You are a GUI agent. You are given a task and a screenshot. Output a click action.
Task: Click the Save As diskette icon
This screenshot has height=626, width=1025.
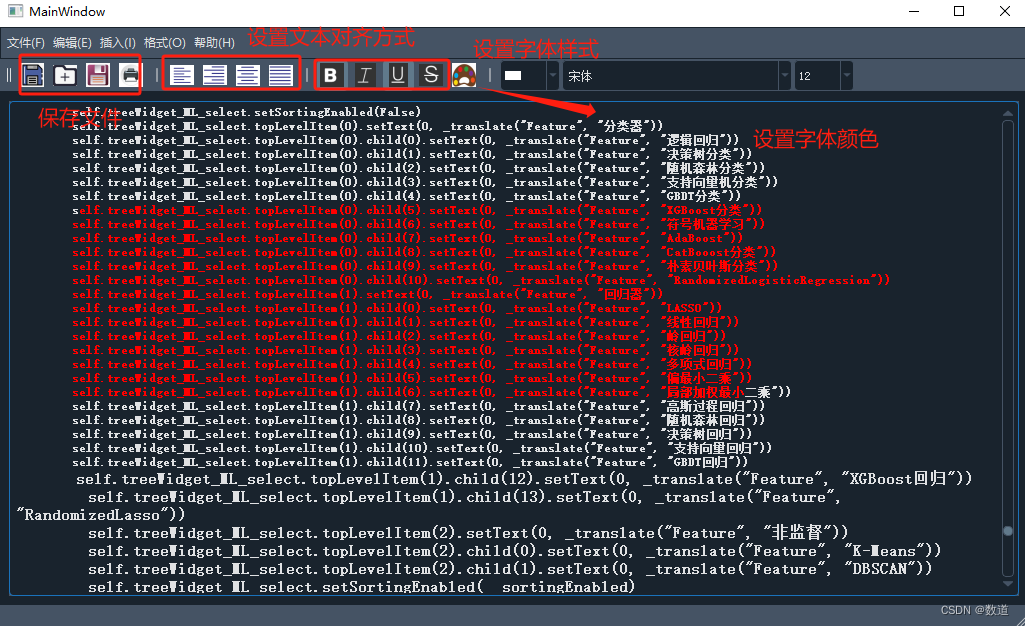(97, 75)
